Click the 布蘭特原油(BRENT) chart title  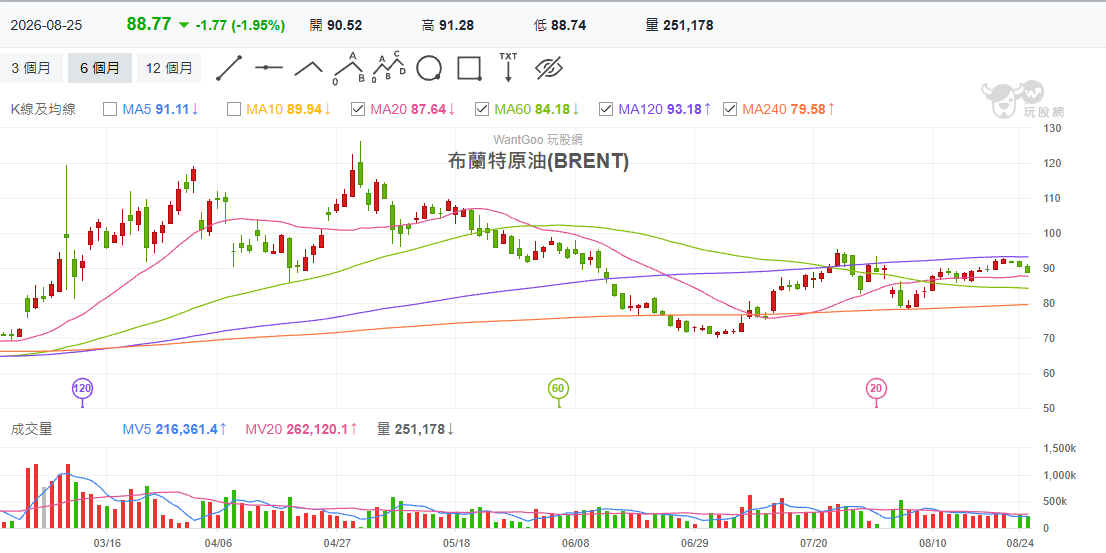click(x=538, y=162)
